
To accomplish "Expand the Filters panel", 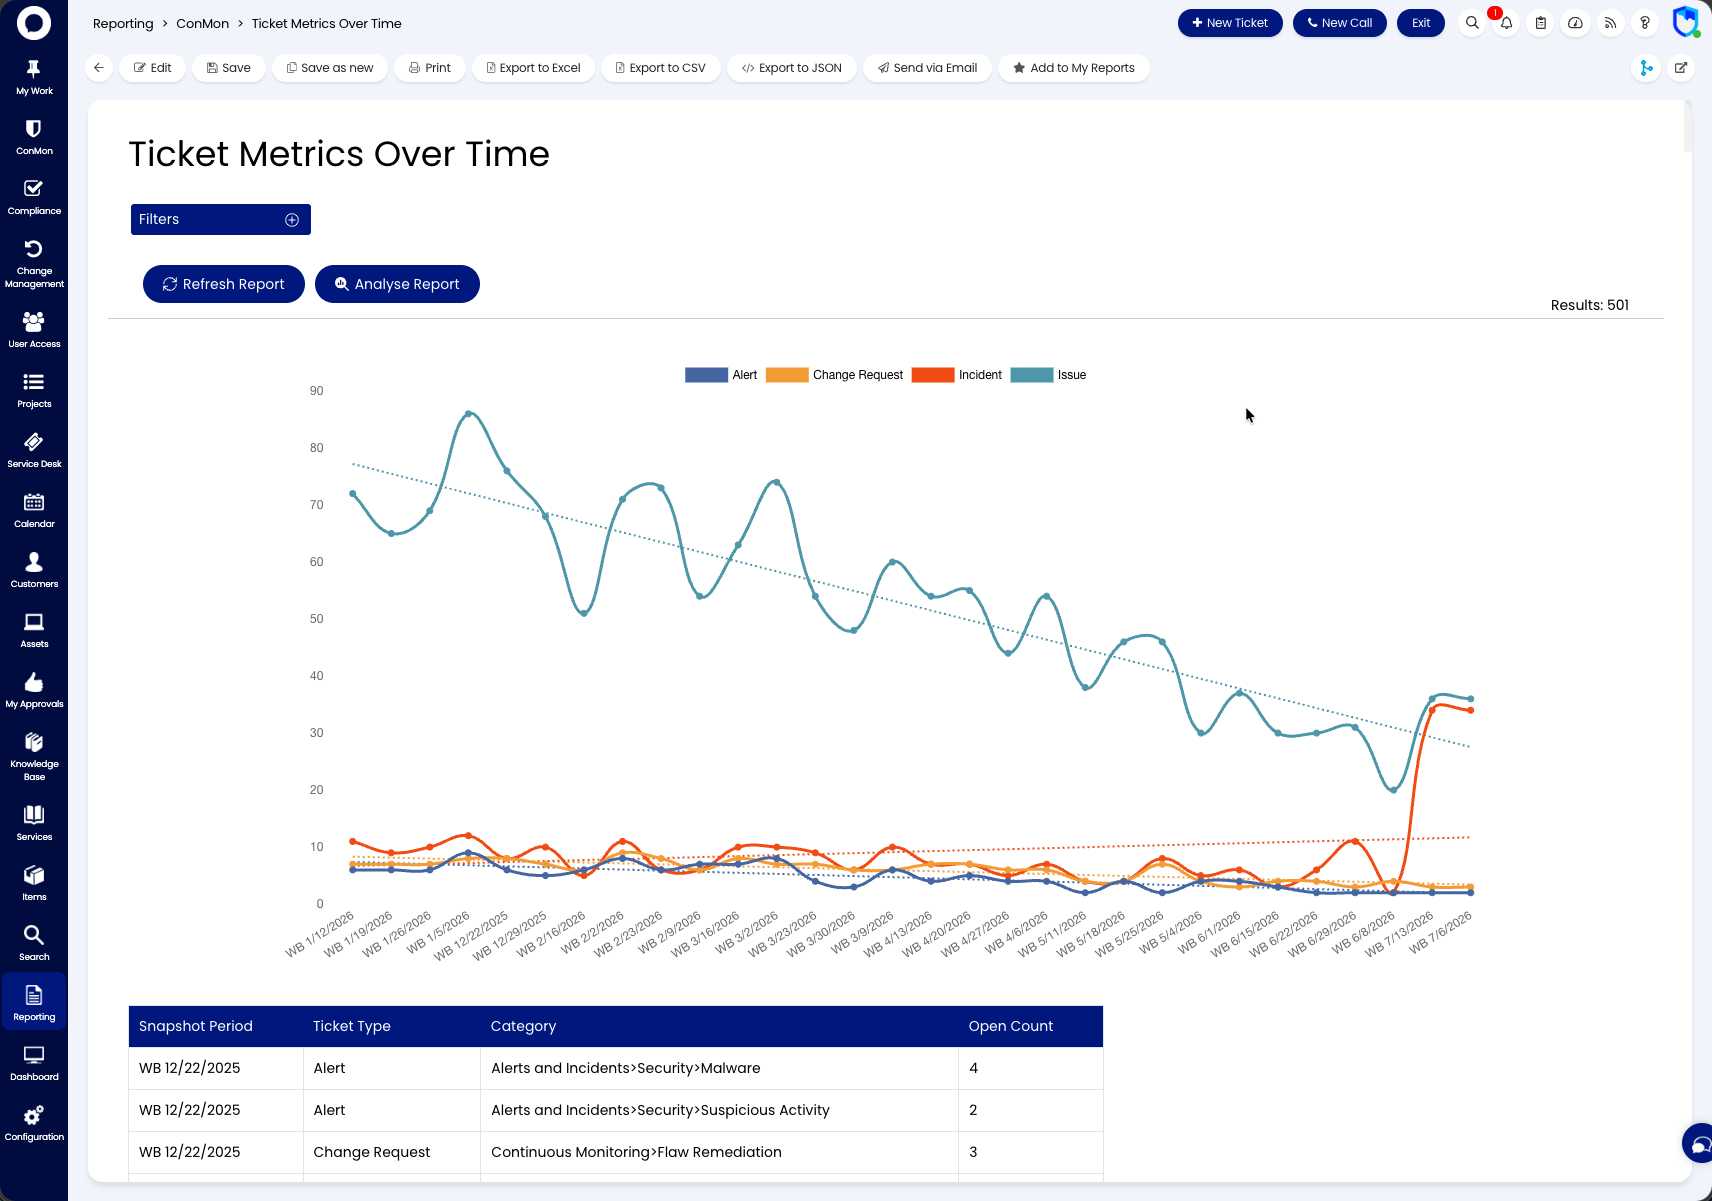I will pyautogui.click(x=221, y=219).
